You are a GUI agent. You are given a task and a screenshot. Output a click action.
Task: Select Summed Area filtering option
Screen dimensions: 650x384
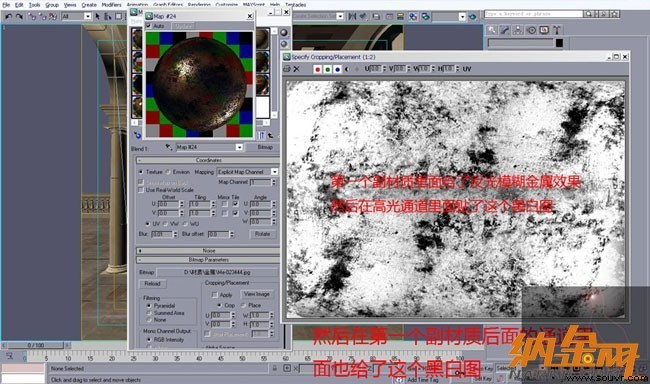[x=149, y=313]
